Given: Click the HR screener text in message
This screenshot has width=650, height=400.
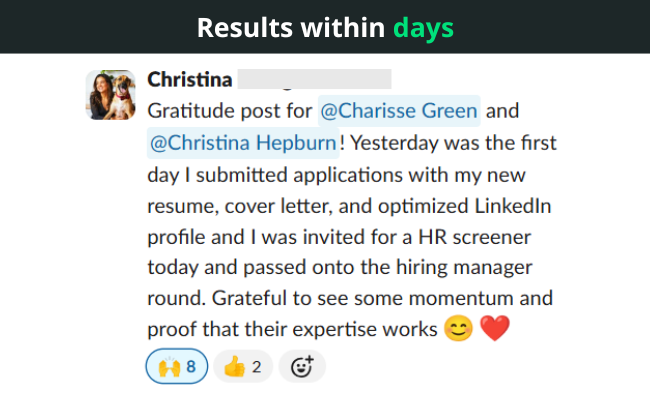Looking at the screenshot, I should click(475, 238).
